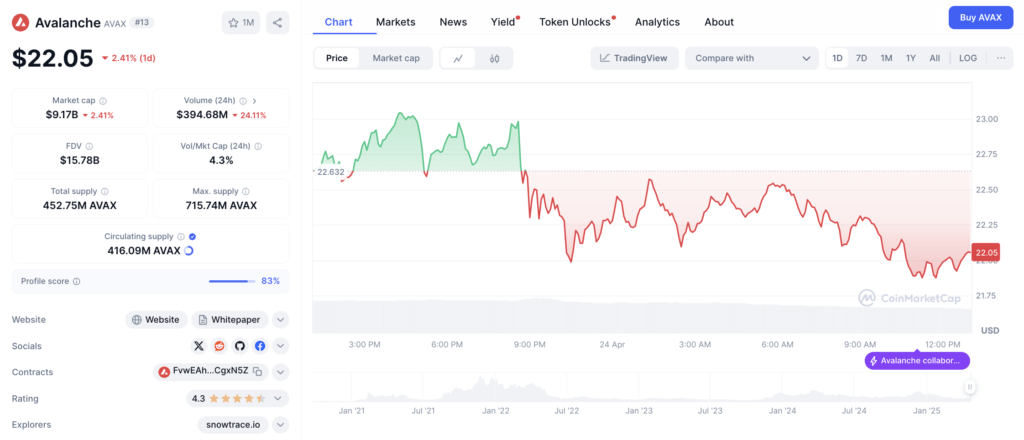The height and width of the screenshot is (440, 1024).
Task: Set chart range to 1D
Action: click(x=837, y=58)
